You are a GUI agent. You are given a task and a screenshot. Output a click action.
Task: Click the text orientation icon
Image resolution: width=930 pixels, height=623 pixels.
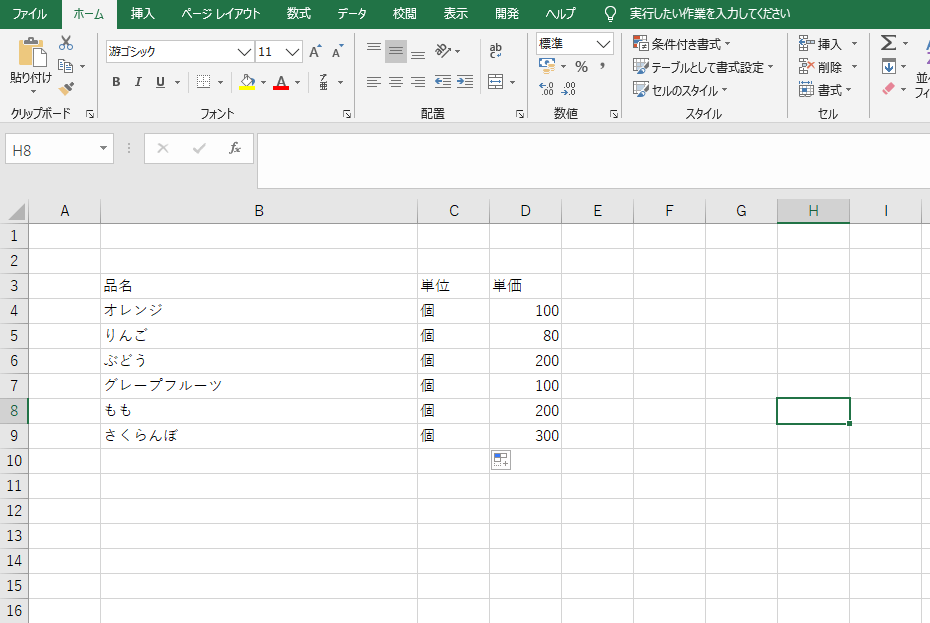pos(443,51)
